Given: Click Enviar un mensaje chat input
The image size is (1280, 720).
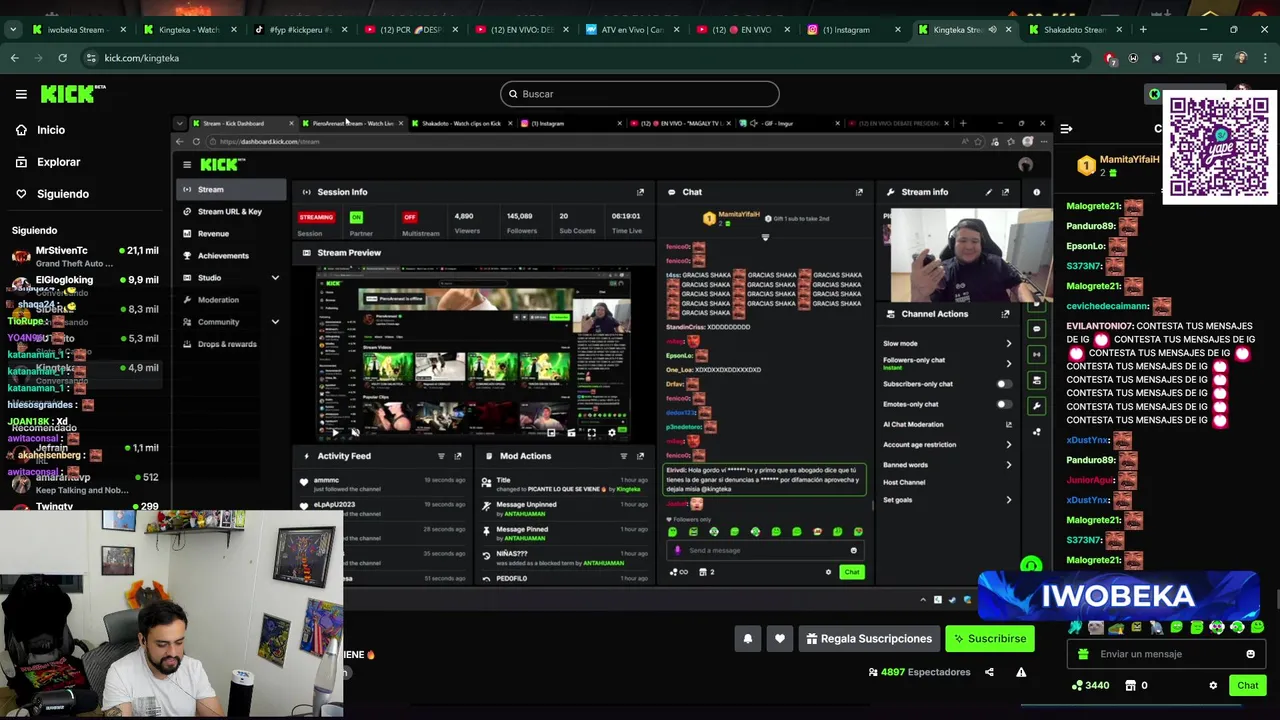Looking at the screenshot, I should pyautogui.click(x=1164, y=654).
